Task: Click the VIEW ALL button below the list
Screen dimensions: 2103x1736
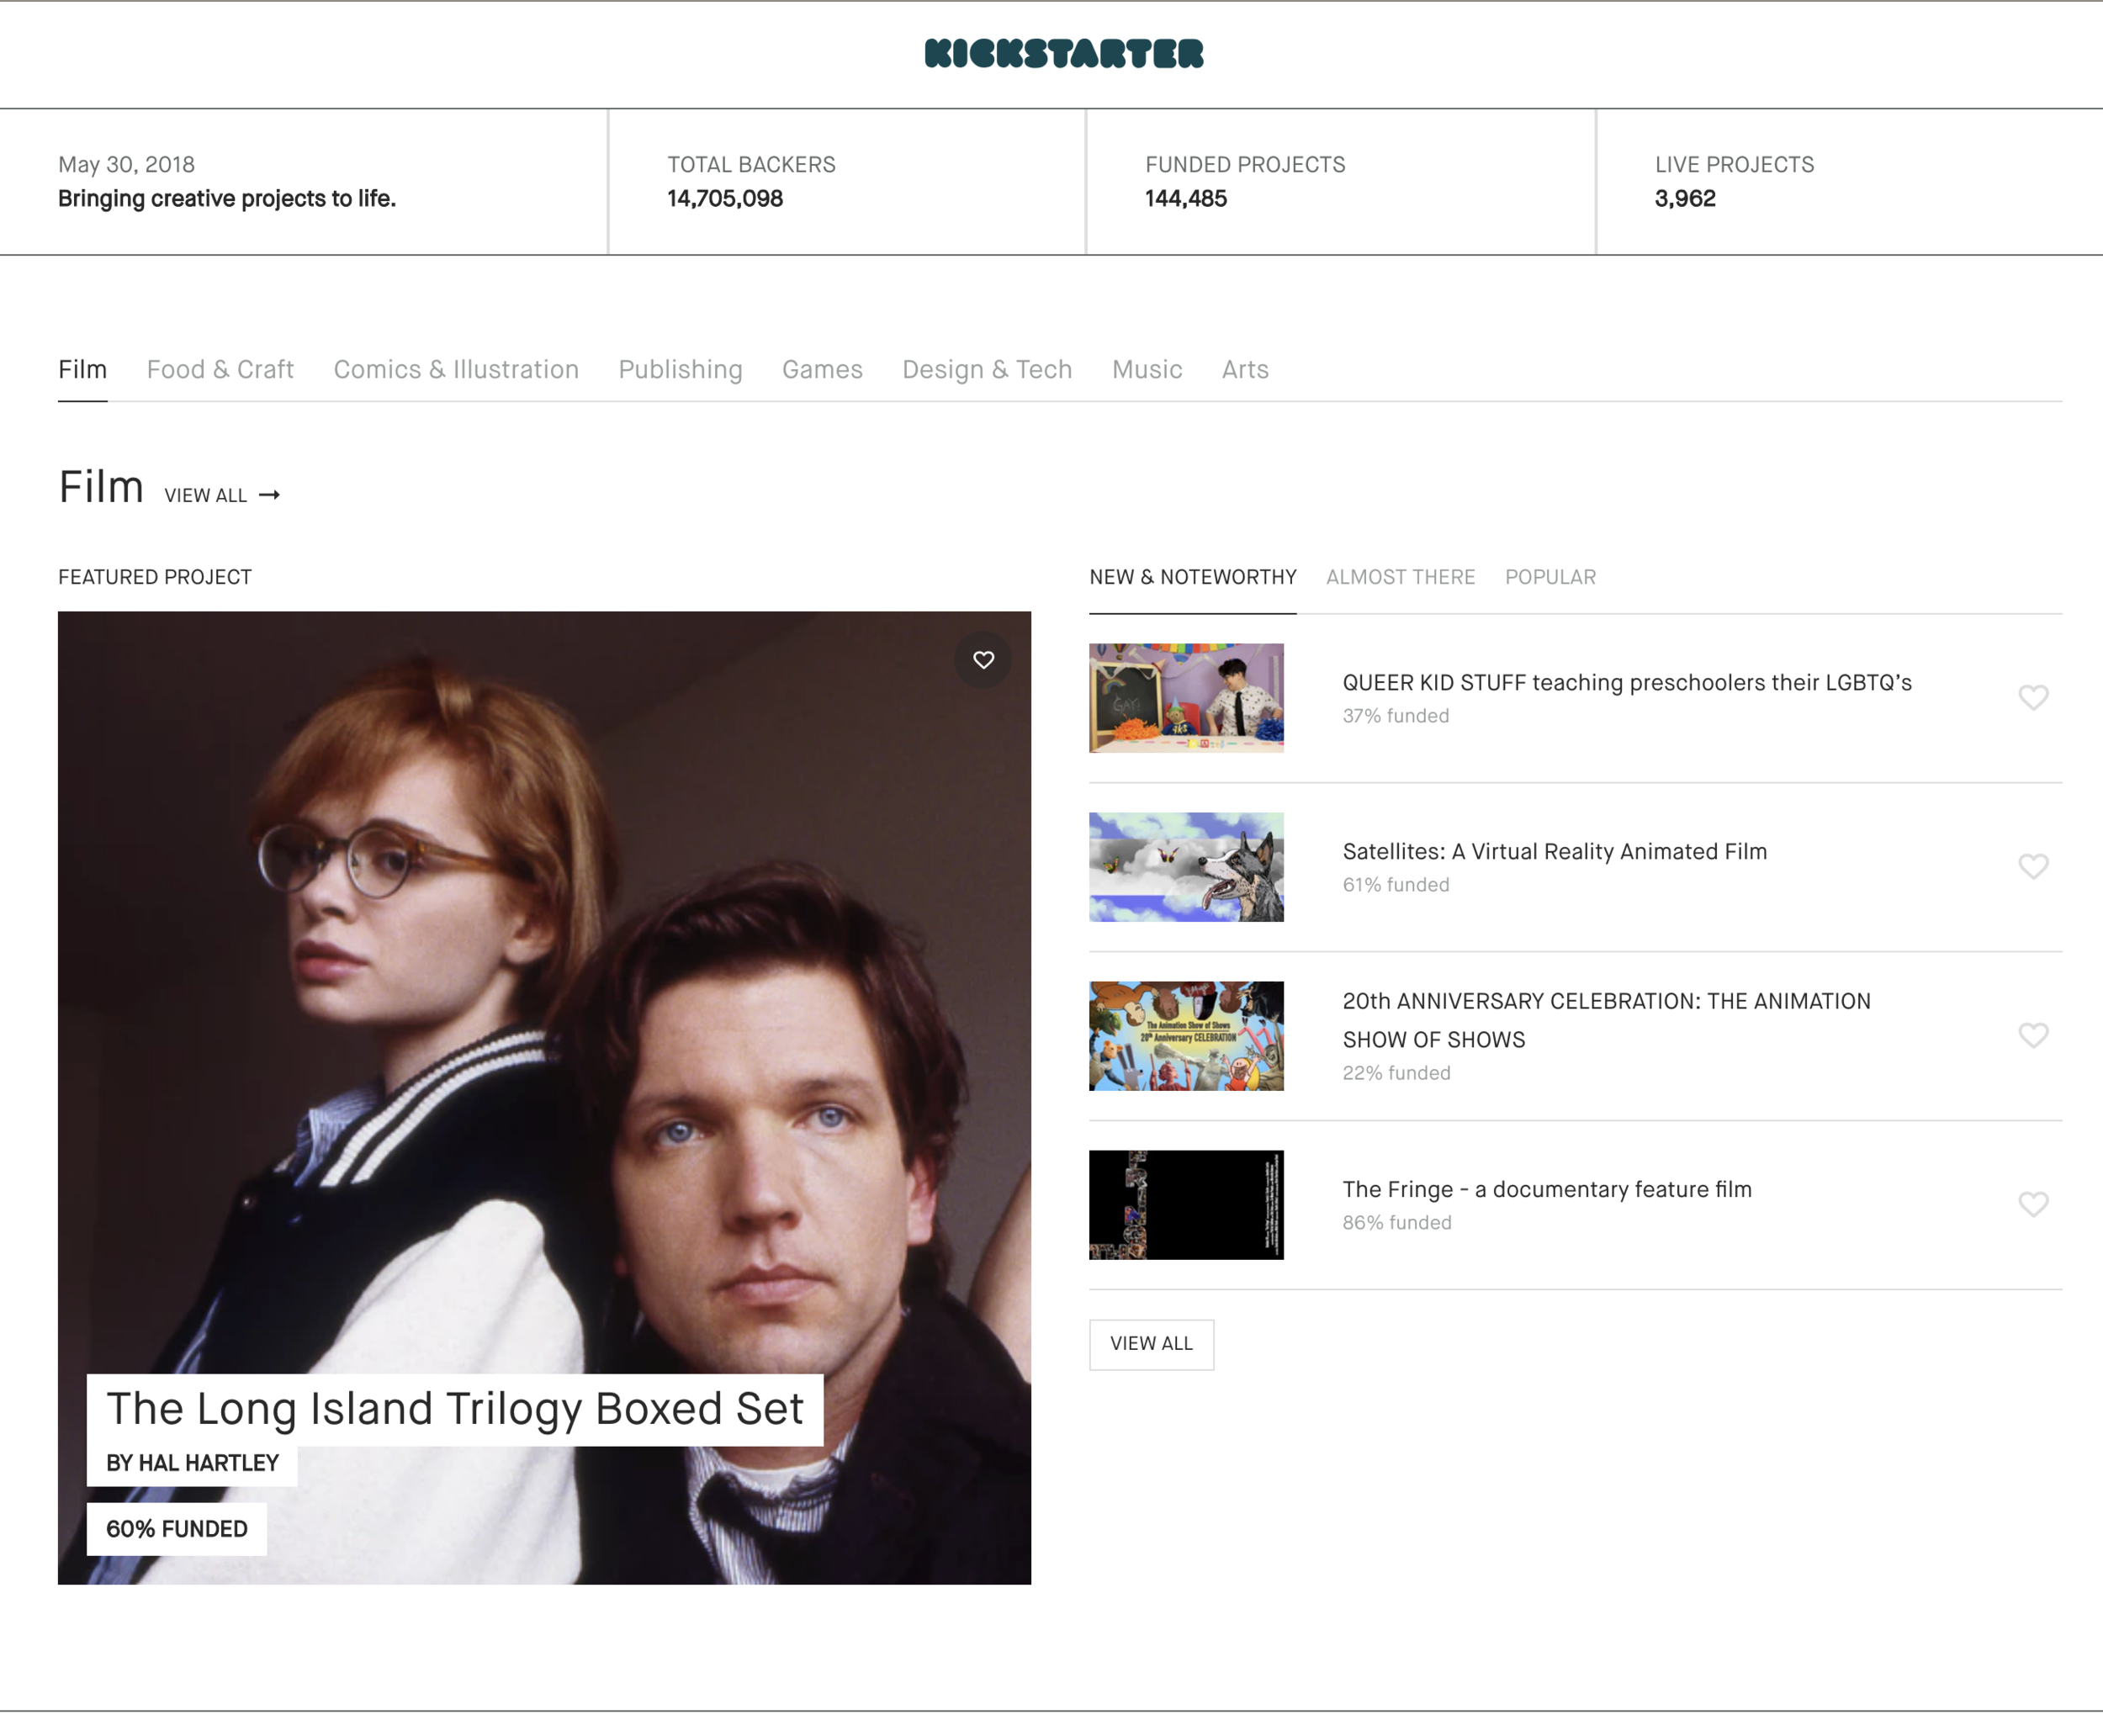Action: [1151, 1344]
